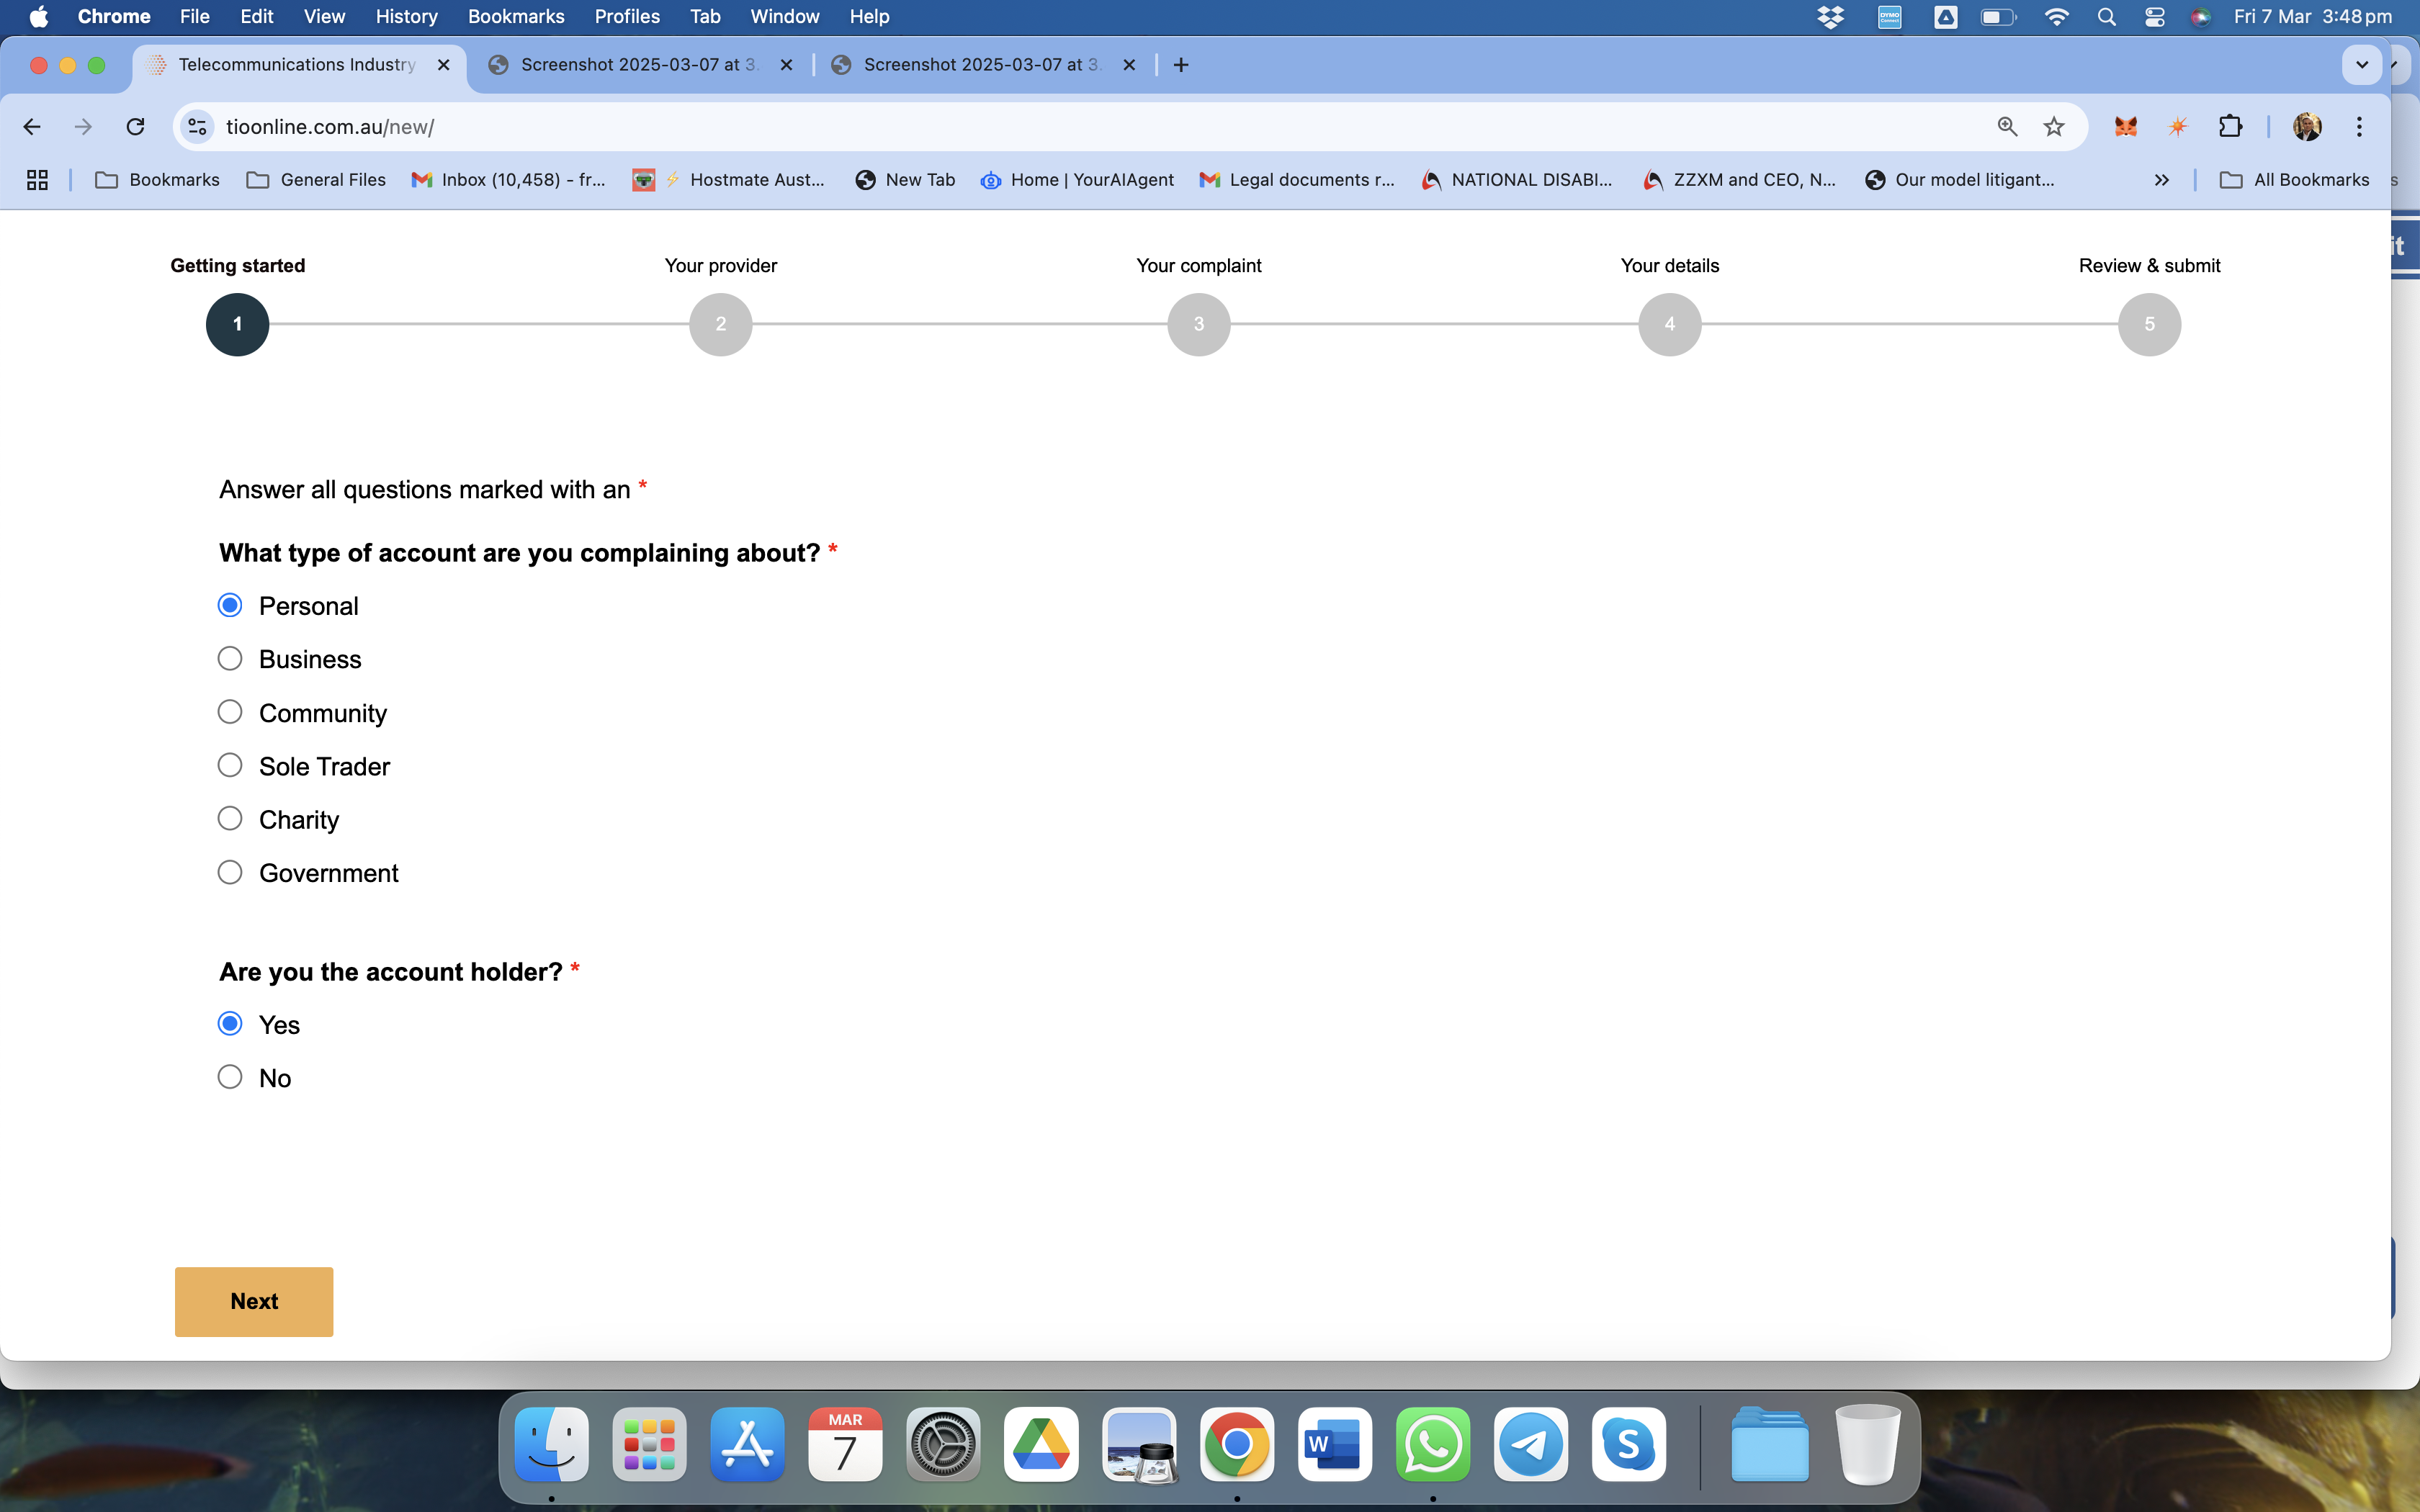This screenshot has width=2420, height=1512.
Task: Click the Next button
Action: (254, 1301)
